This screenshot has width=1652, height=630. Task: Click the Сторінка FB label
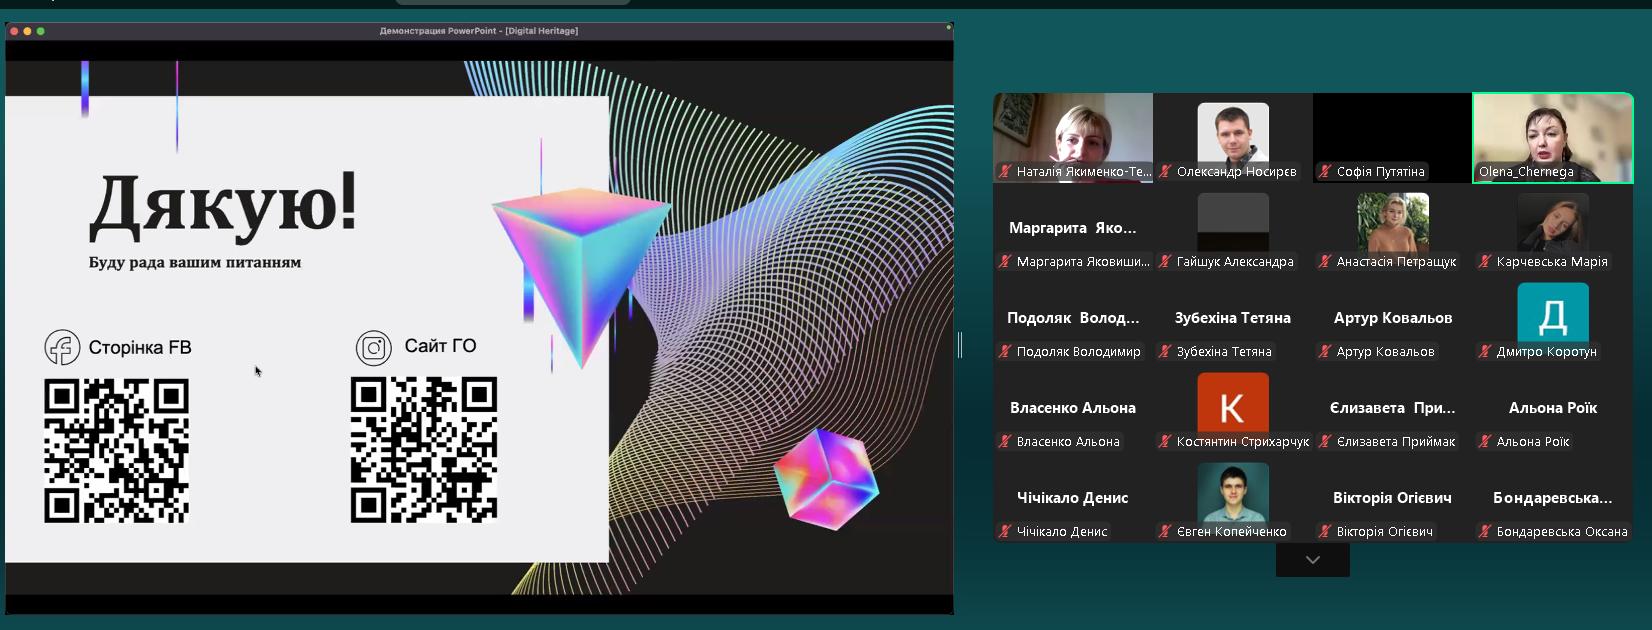(140, 348)
